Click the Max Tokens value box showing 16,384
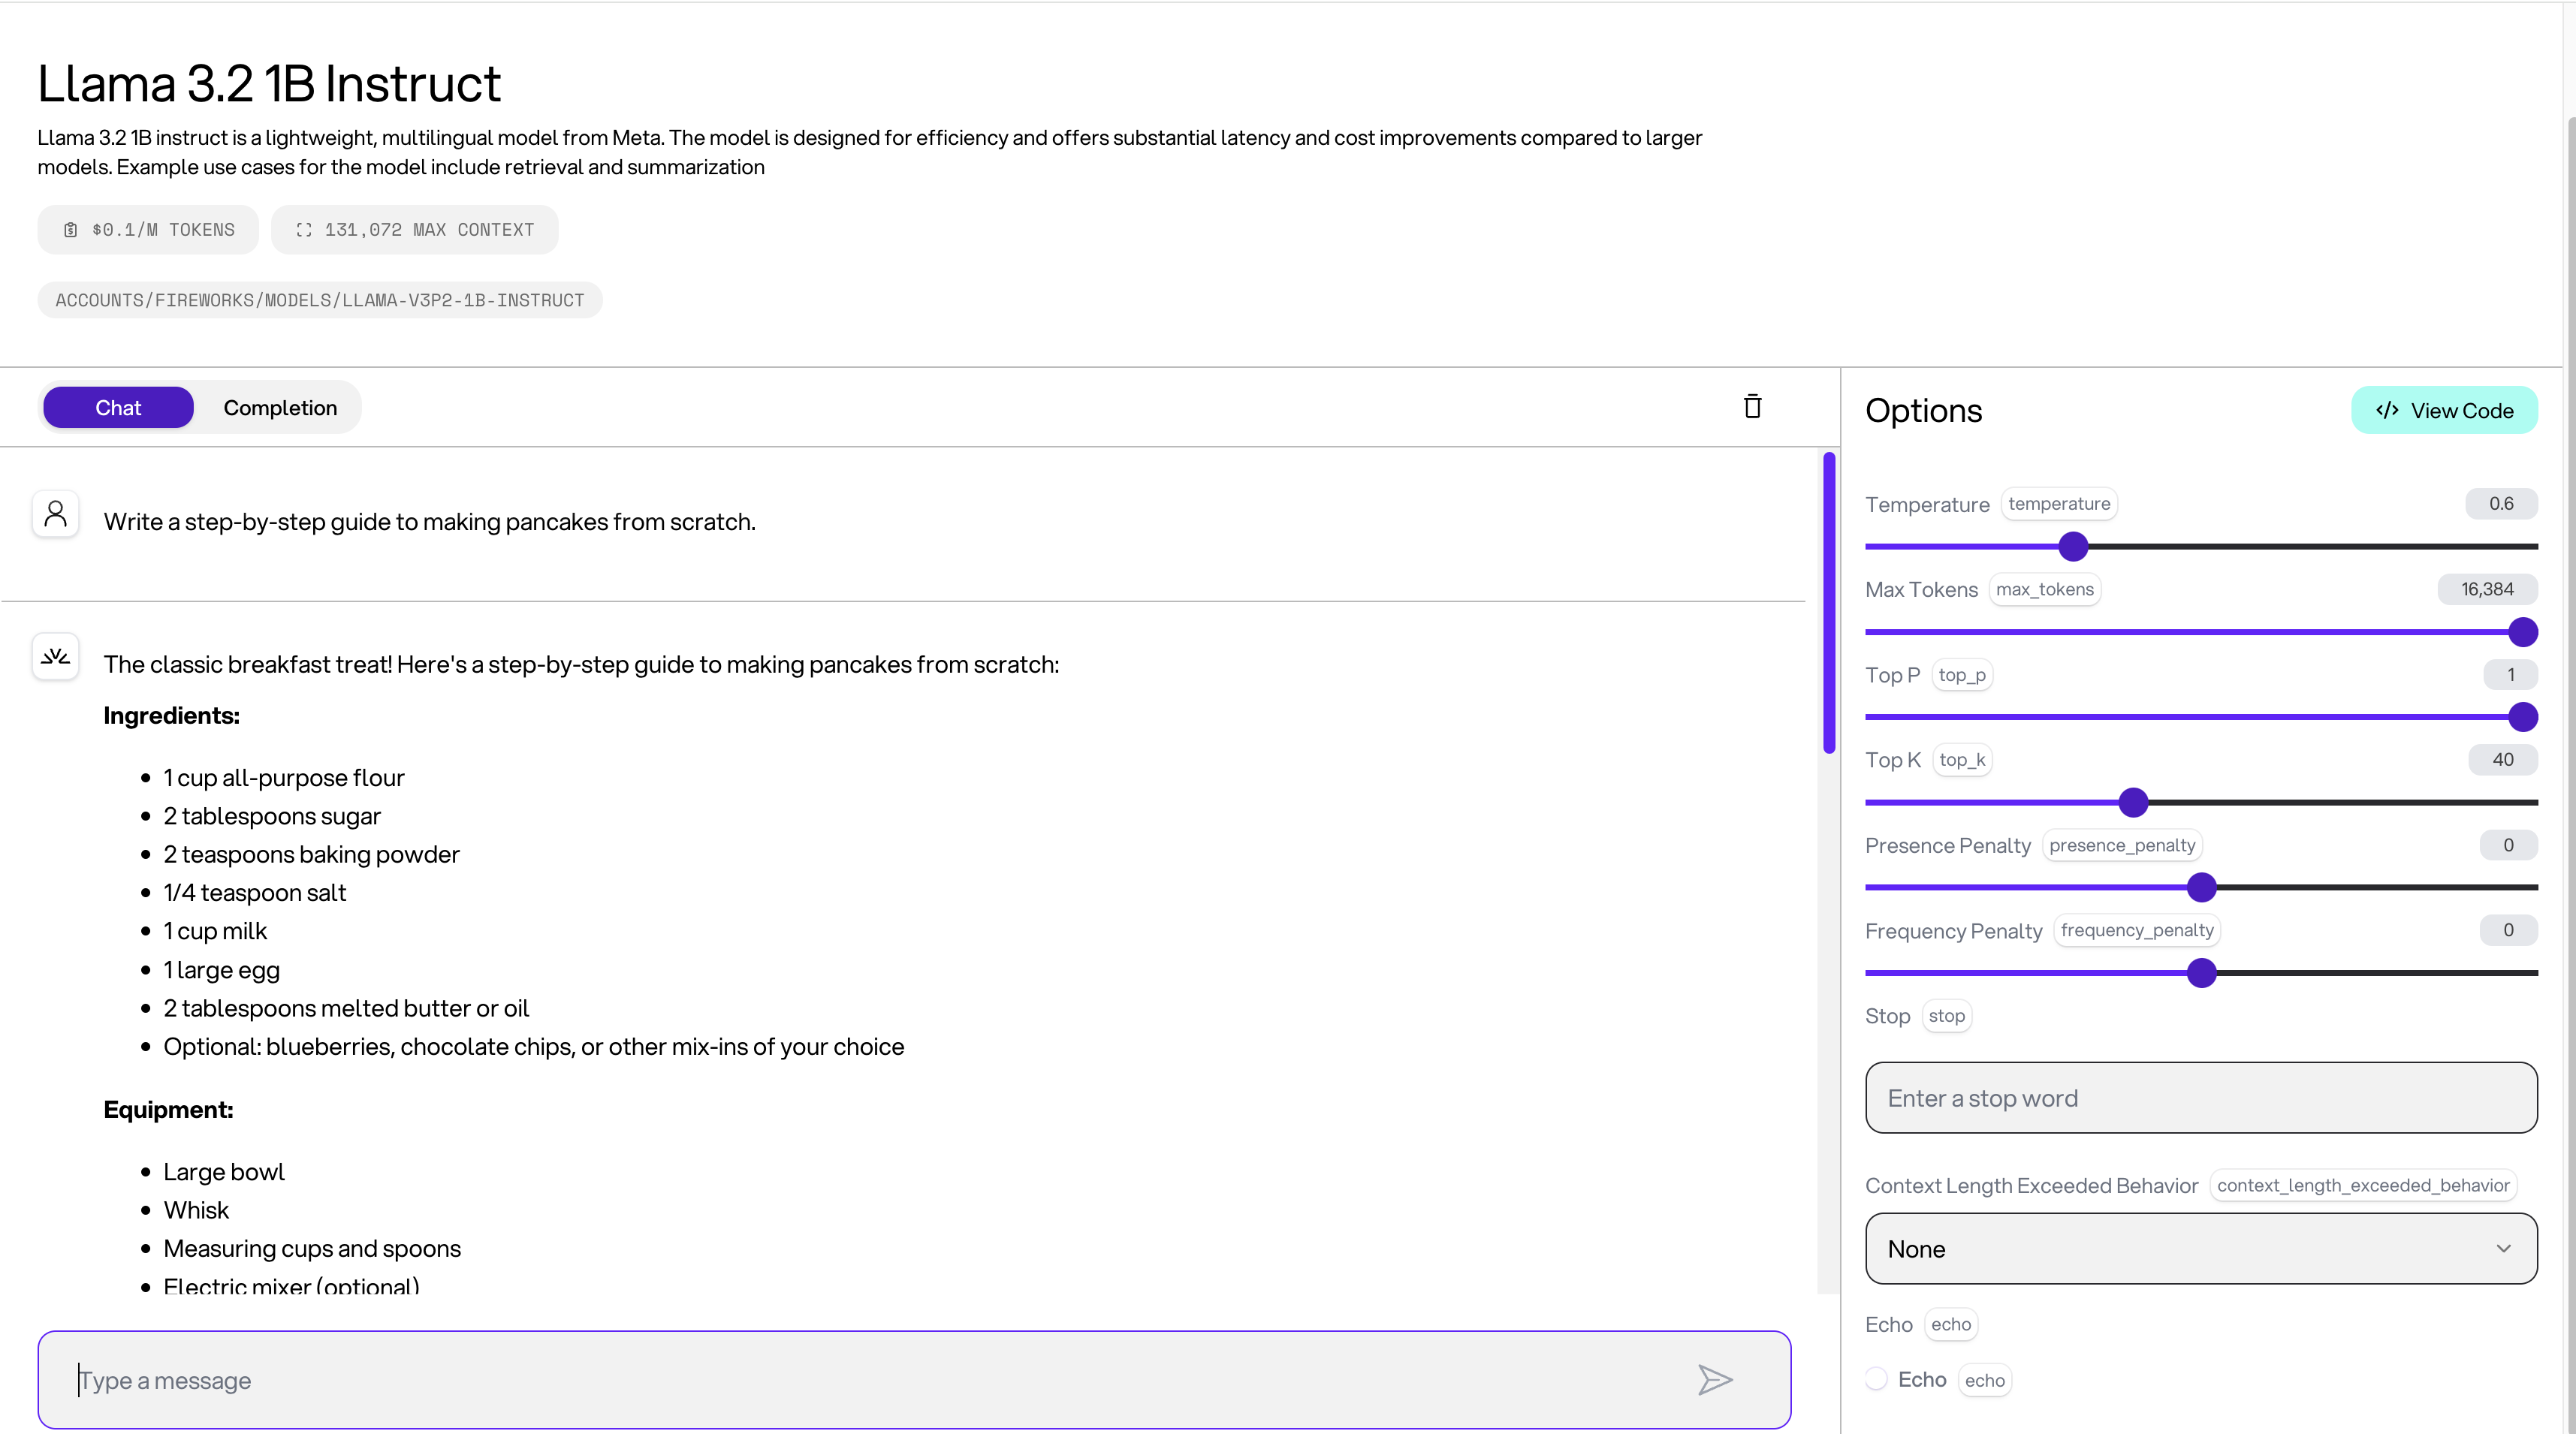 click(2487, 589)
